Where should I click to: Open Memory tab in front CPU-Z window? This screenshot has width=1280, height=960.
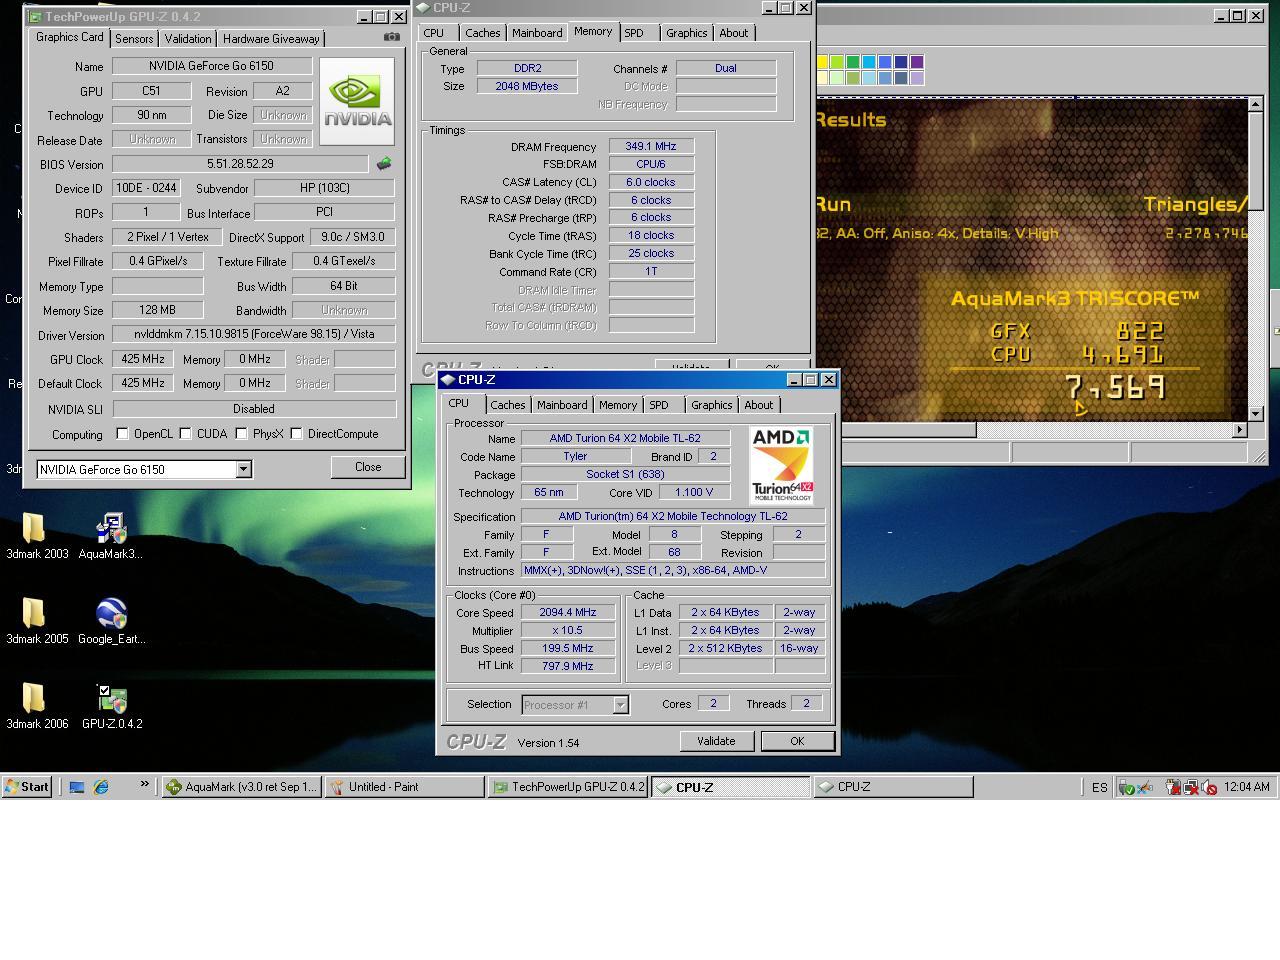[617, 405]
